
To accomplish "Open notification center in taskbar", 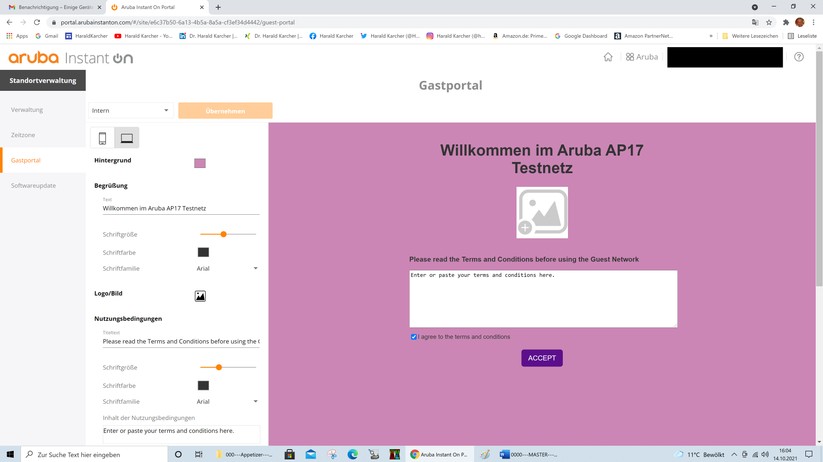I will click(x=809, y=454).
